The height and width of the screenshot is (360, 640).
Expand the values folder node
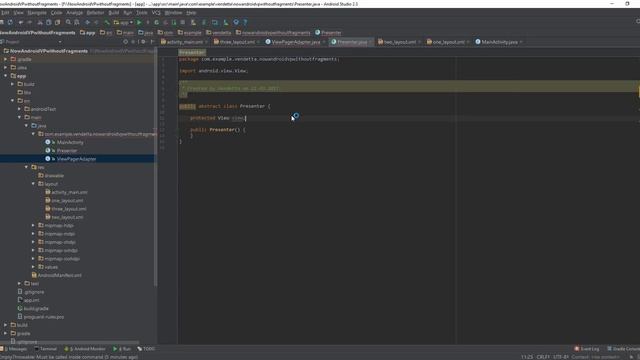pos(33,267)
